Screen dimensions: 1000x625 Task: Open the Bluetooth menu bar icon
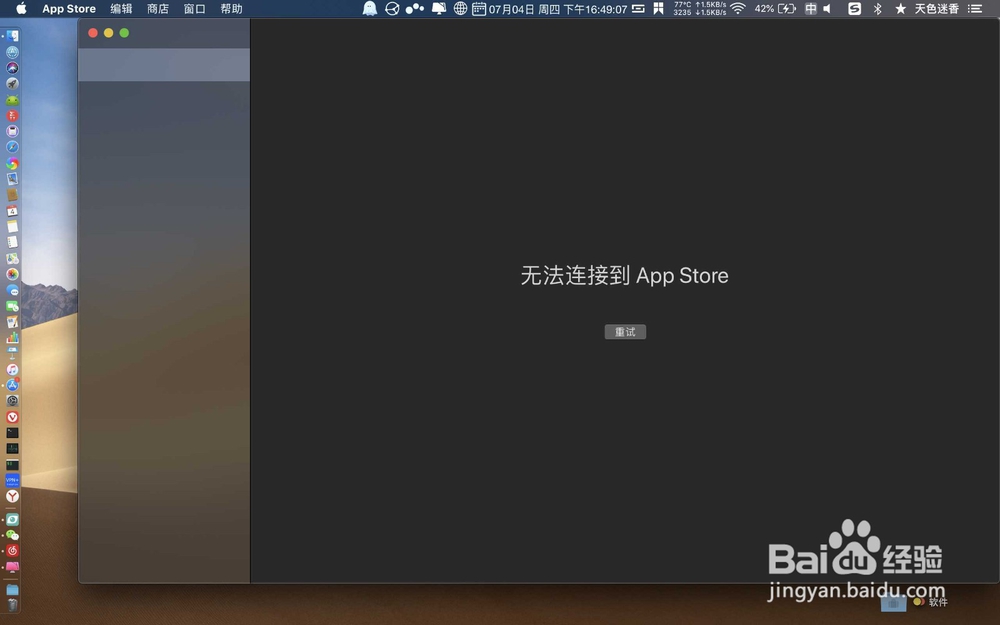(878, 8)
